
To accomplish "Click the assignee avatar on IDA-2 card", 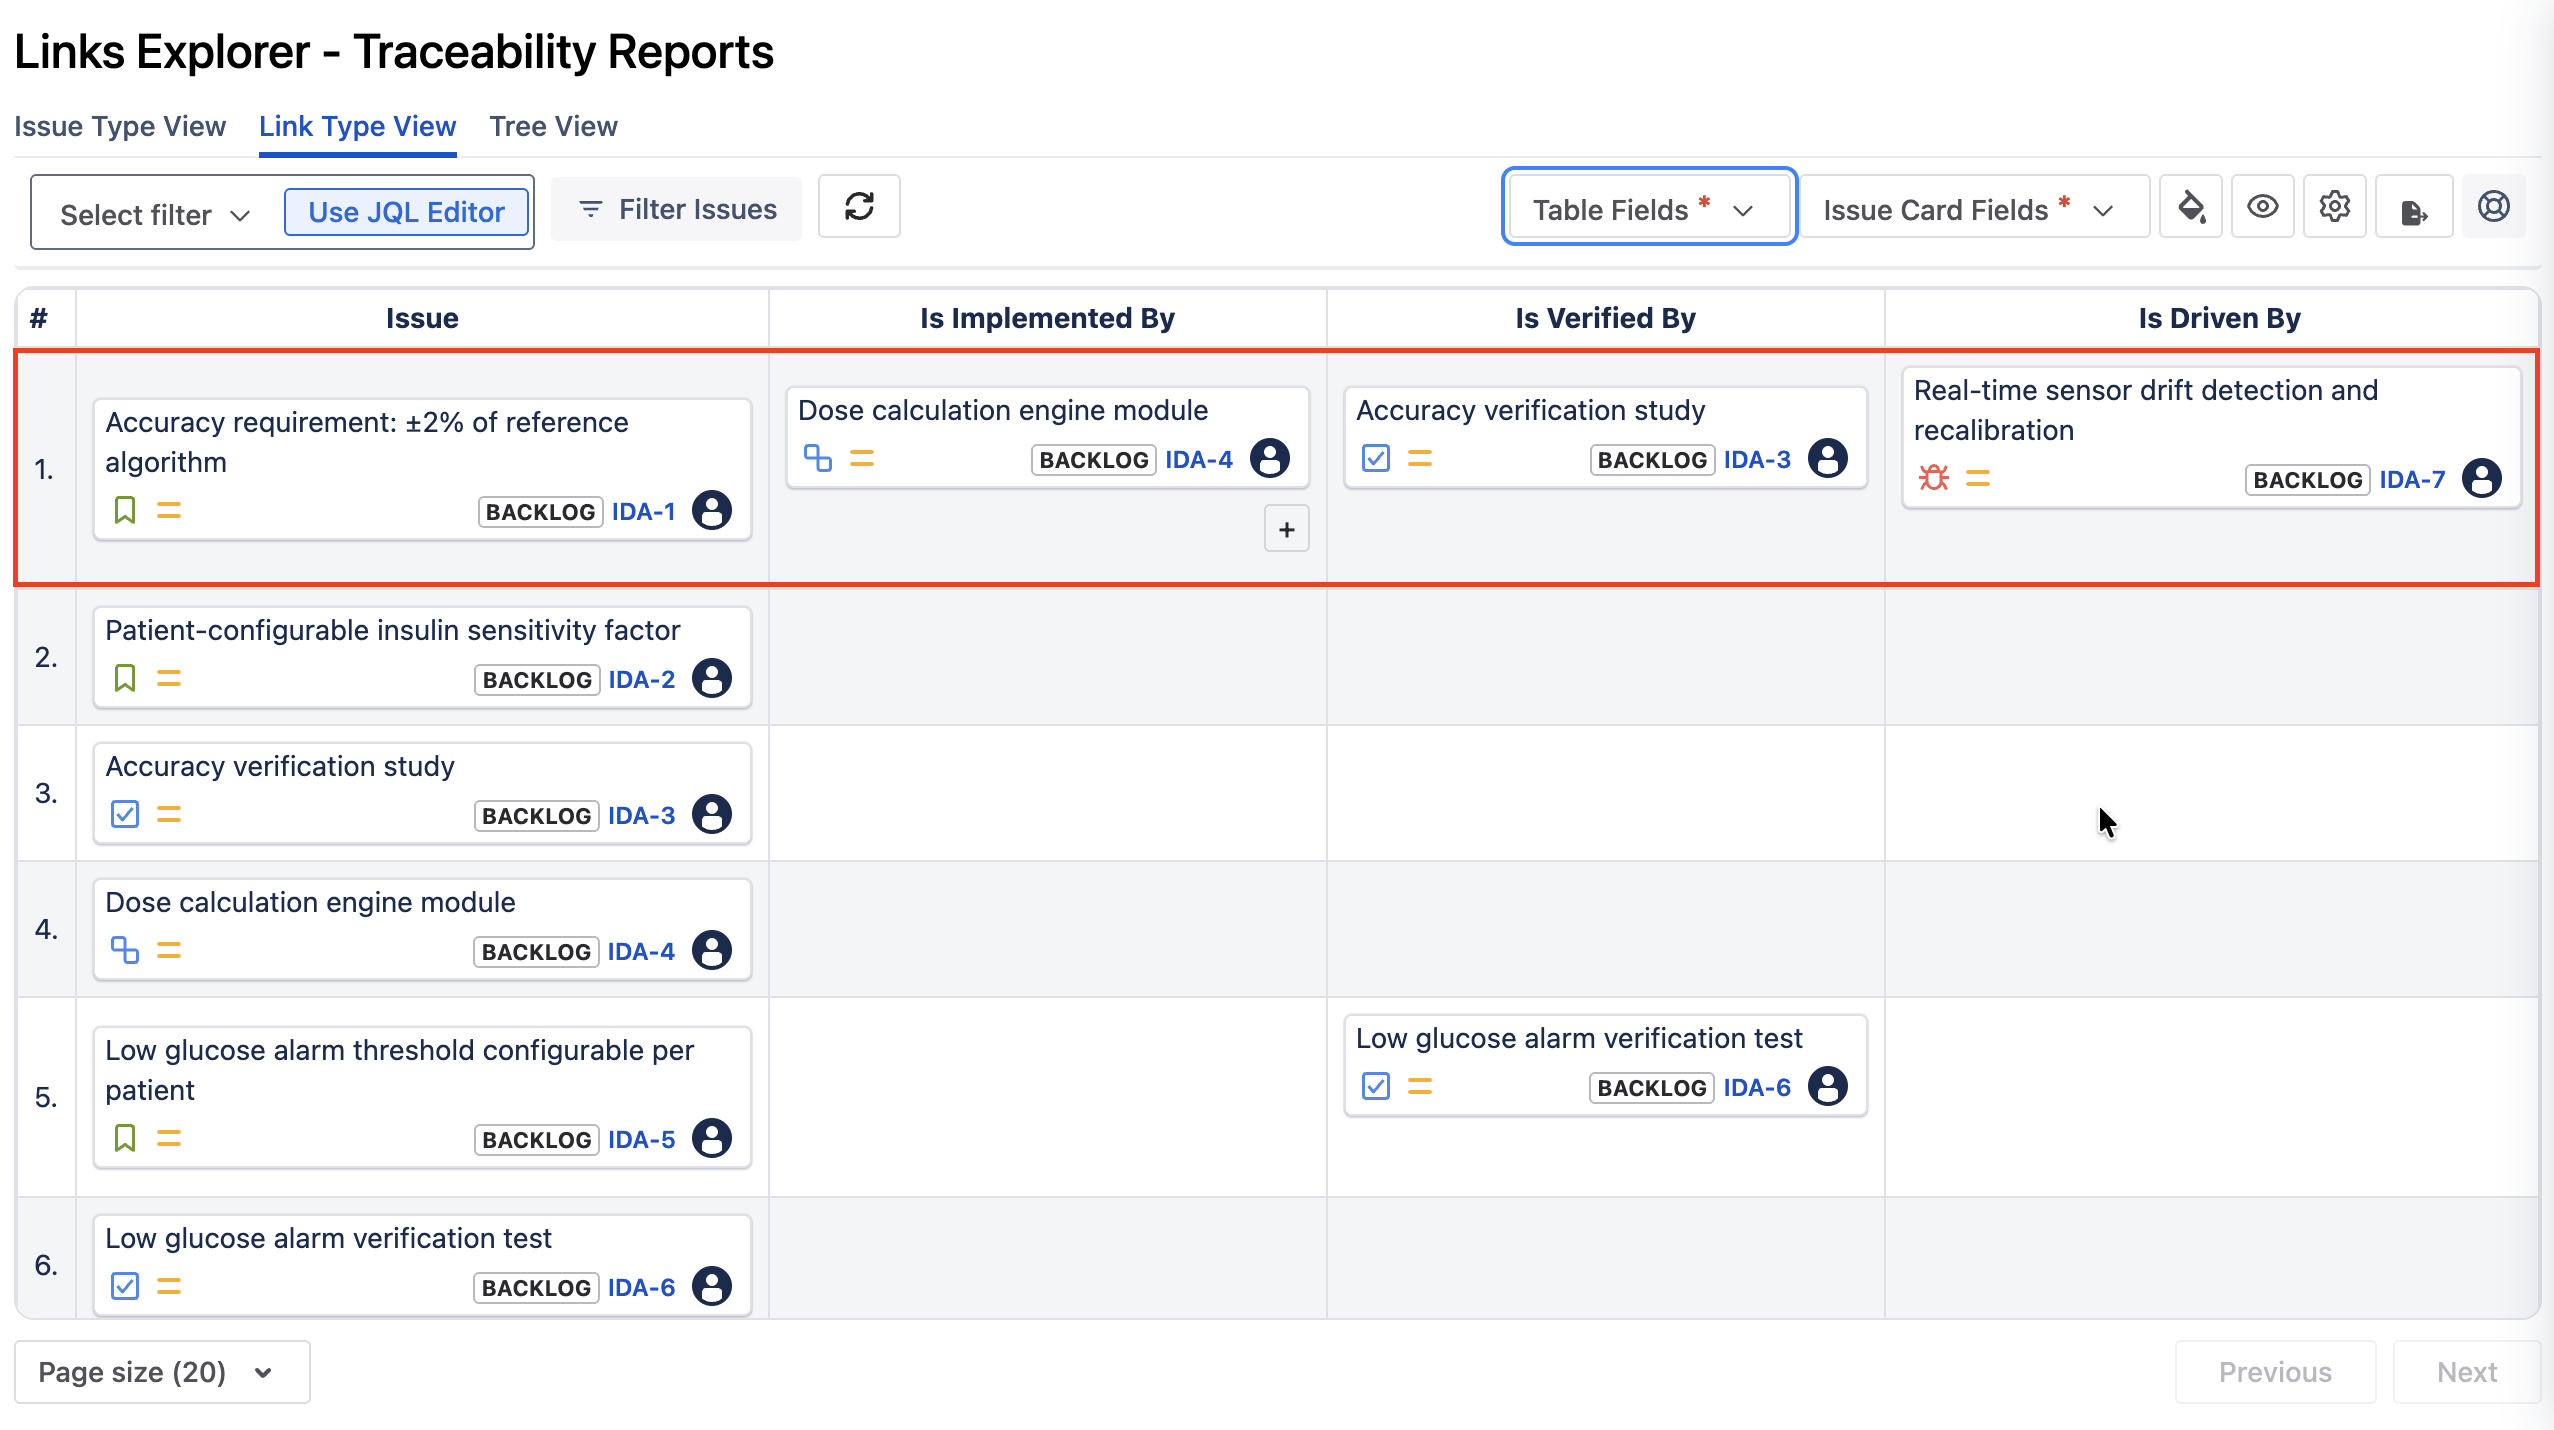I will (x=712, y=679).
